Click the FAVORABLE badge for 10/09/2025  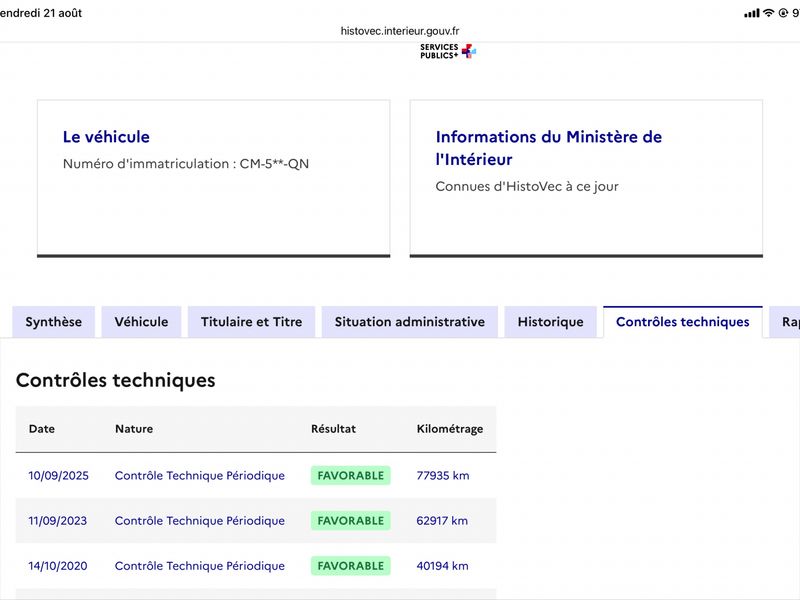[351, 476]
